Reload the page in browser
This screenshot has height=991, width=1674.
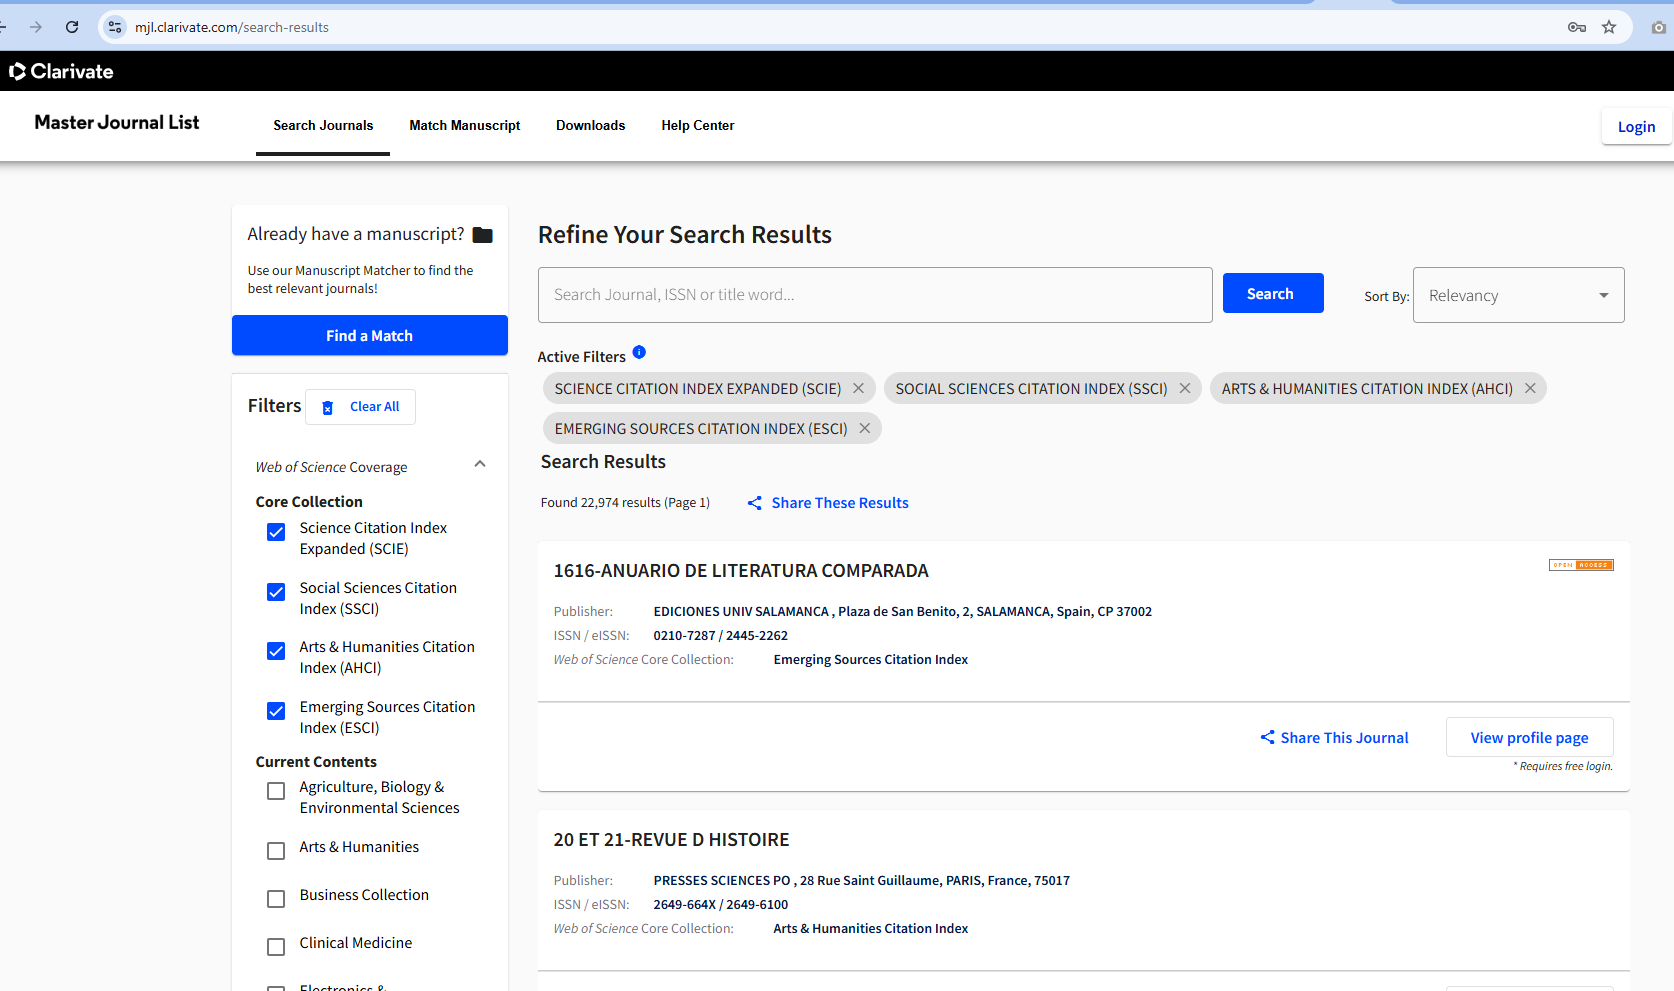[x=72, y=27]
